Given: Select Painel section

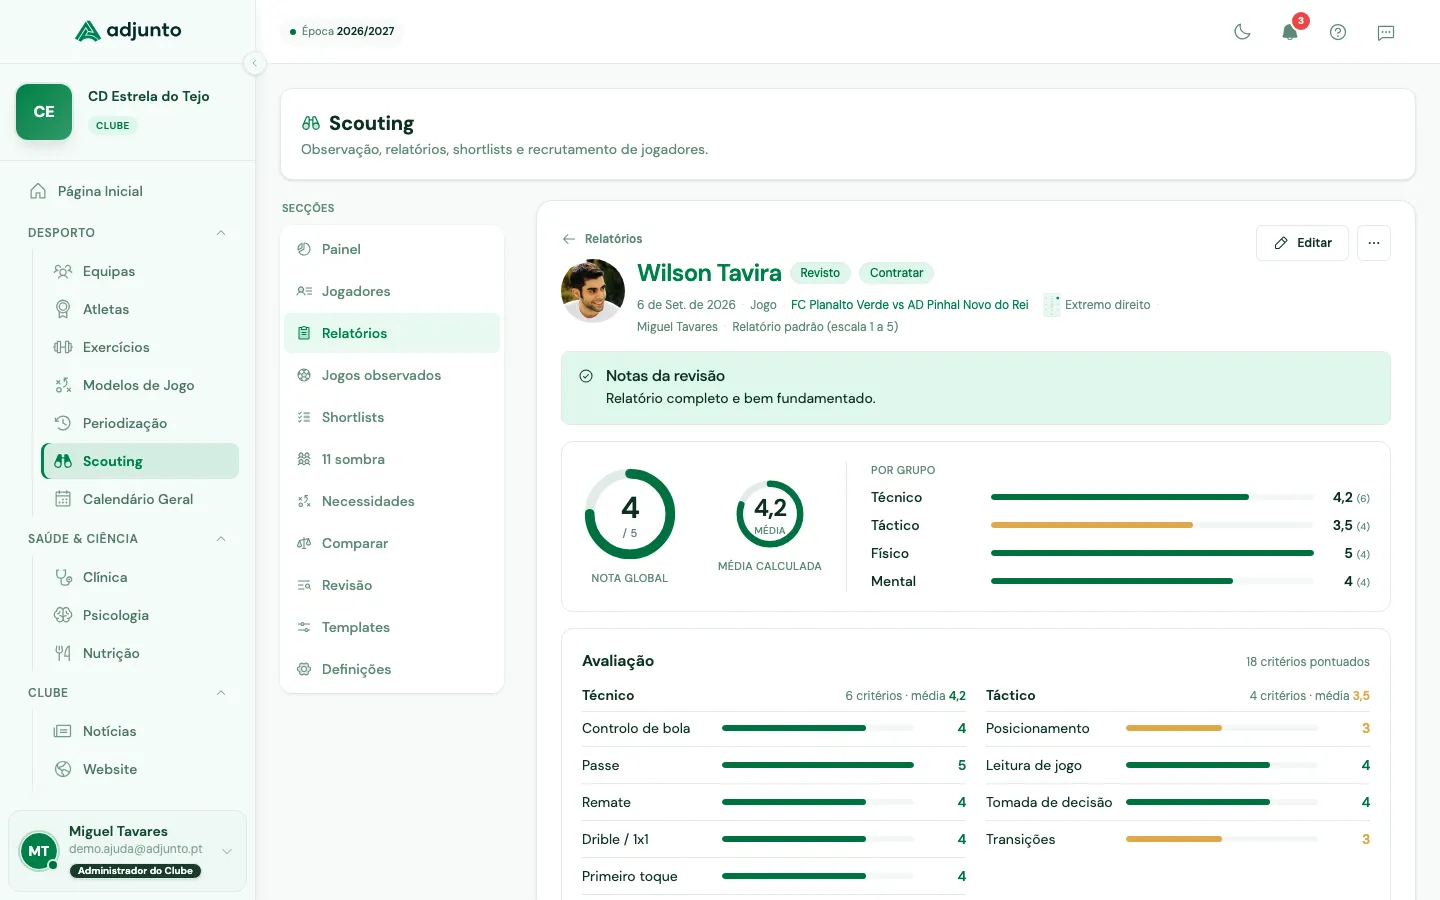Looking at the screenshot, I should (392, 249).
